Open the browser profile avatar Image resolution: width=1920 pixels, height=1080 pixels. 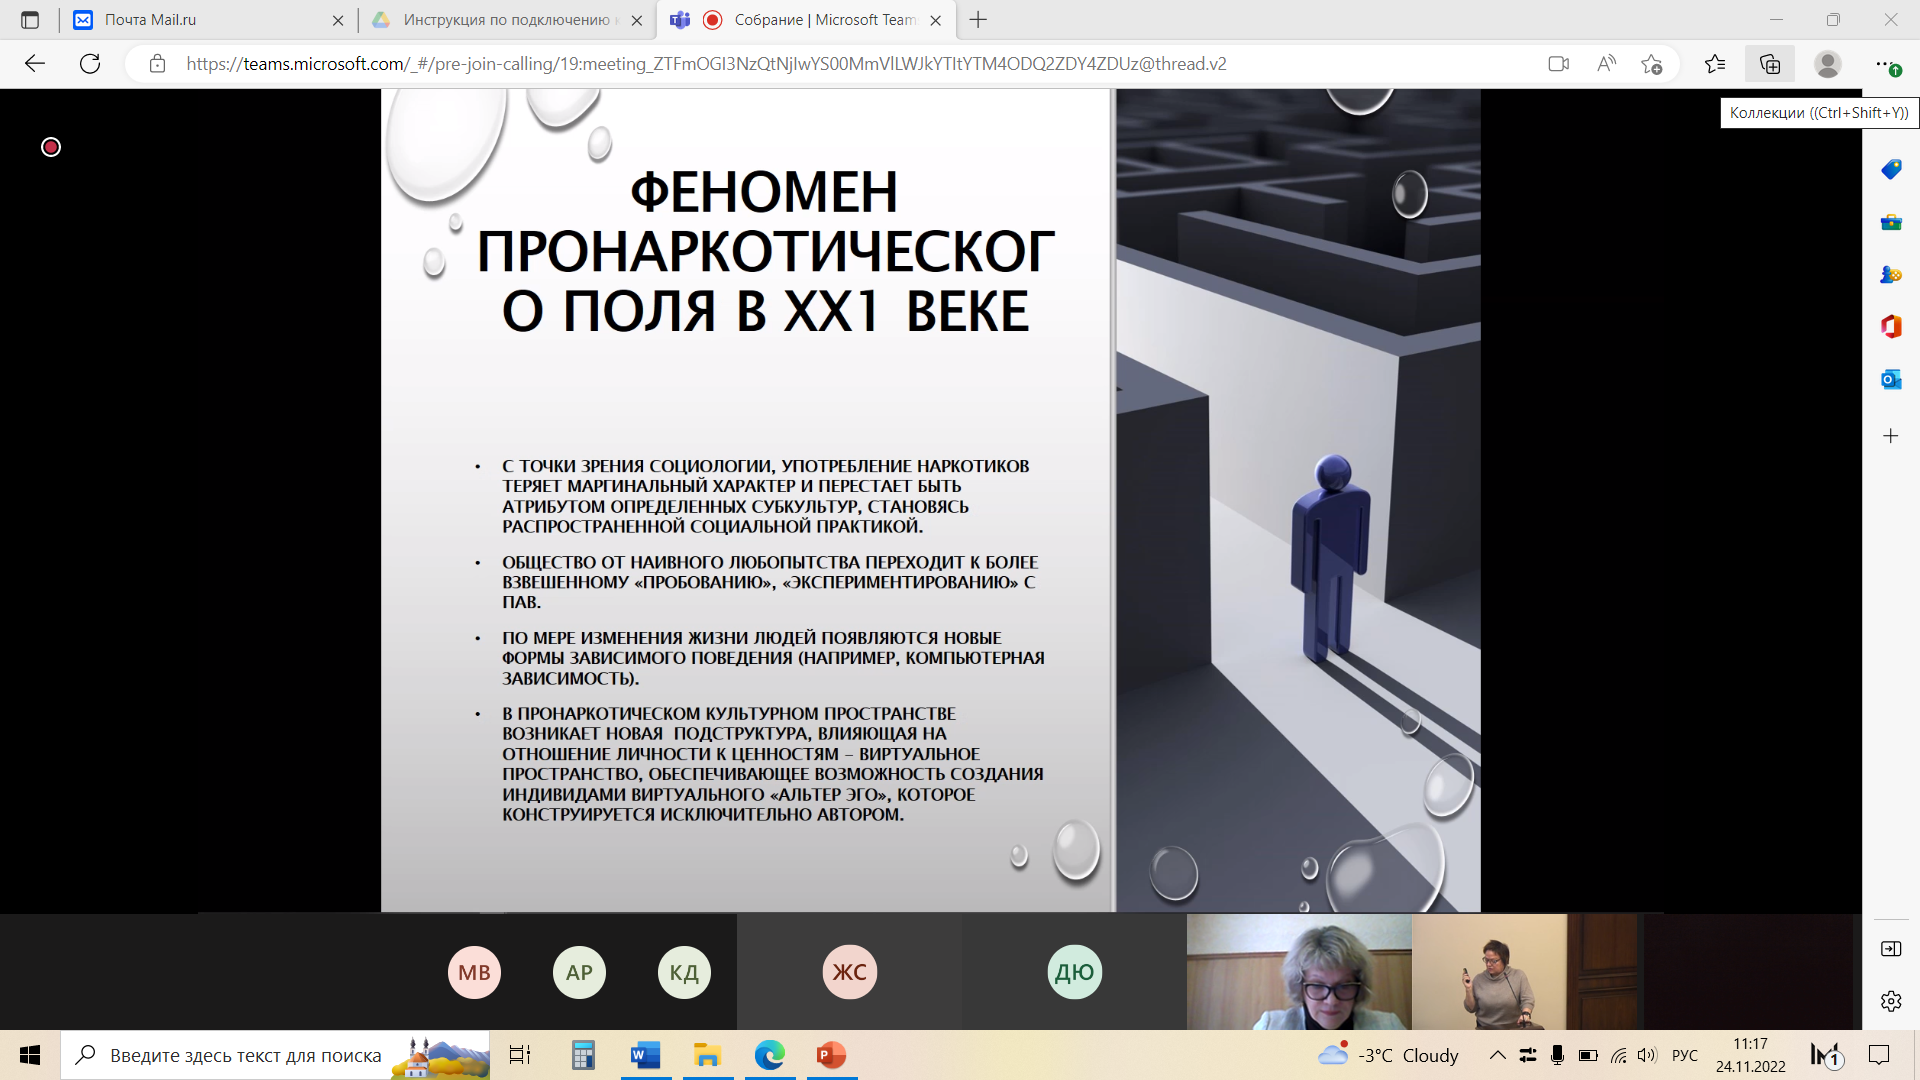(1828, 64)
